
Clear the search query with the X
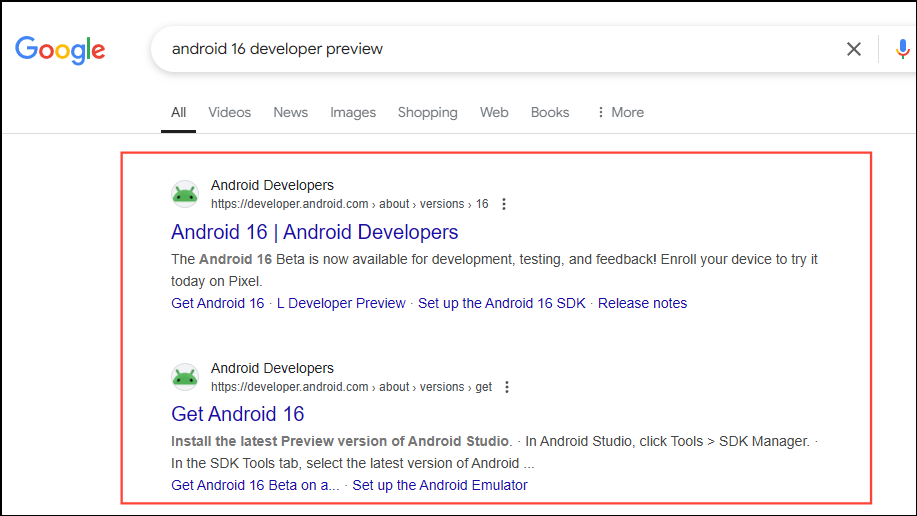point(854,49)
